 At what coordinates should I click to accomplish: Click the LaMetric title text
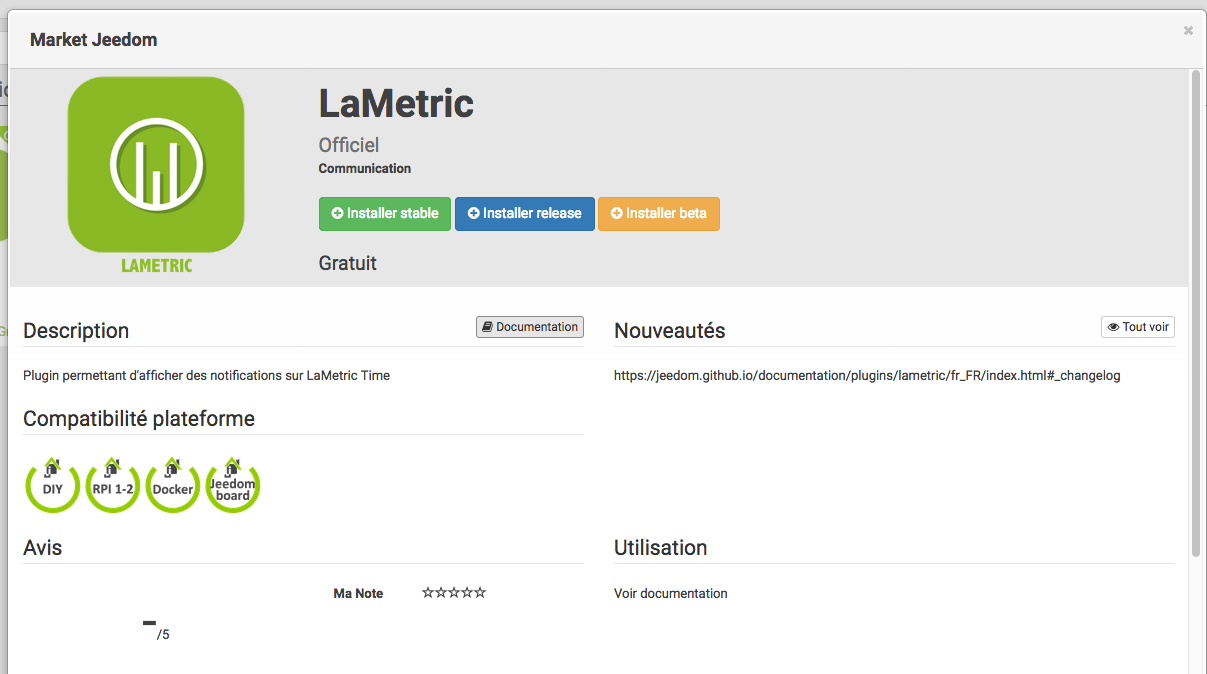coord(396,103)
